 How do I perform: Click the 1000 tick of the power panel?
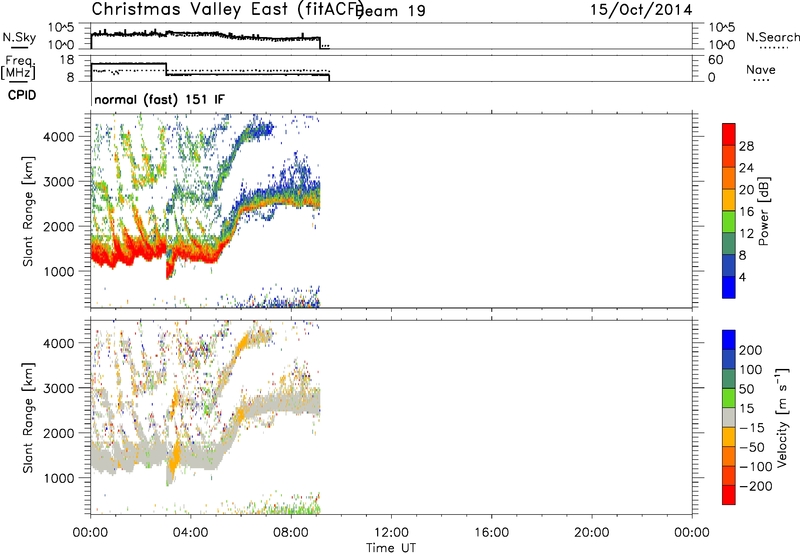(59, 271)
